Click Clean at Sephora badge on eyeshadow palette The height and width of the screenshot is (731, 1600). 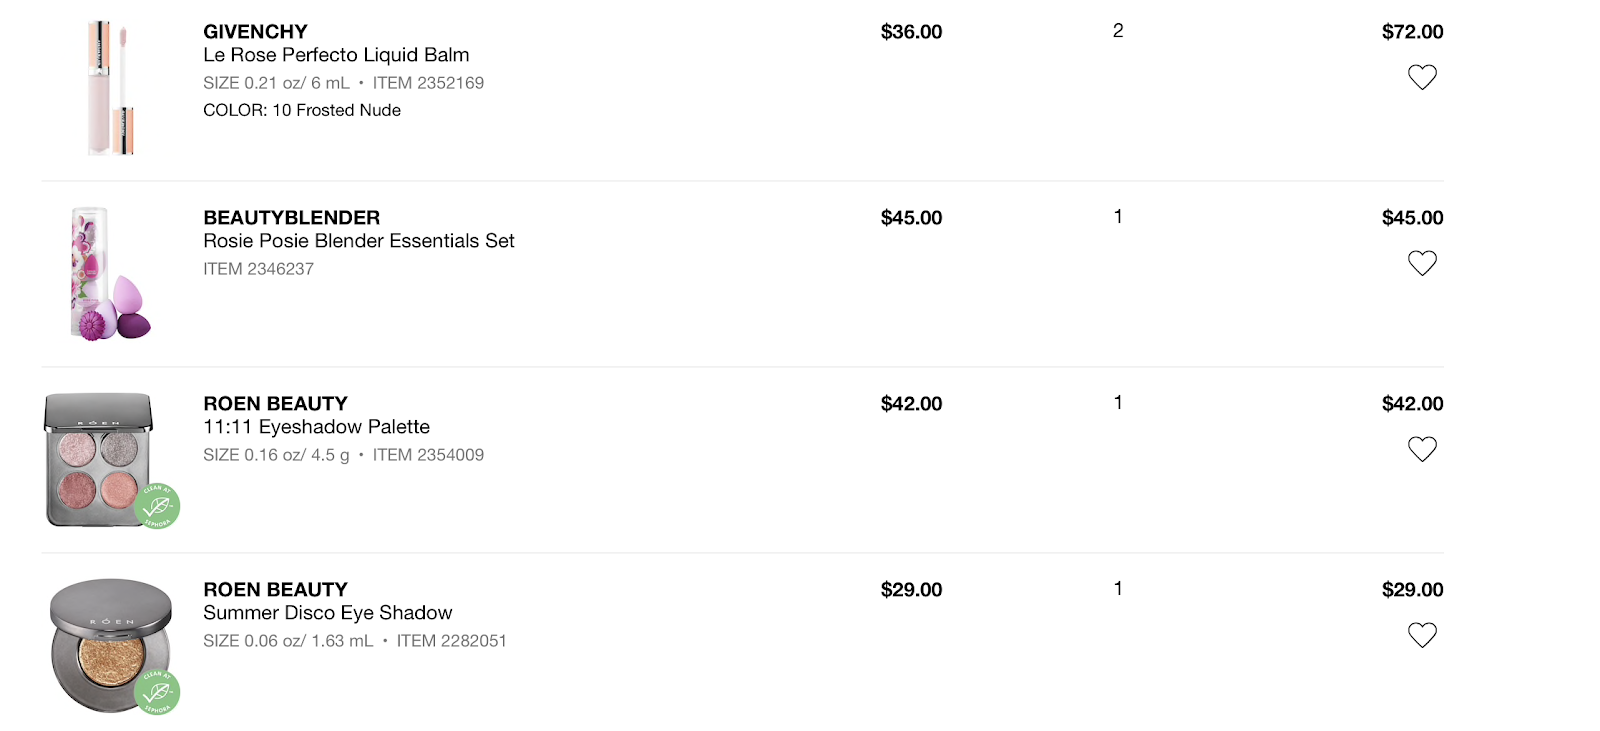[157, 506]
